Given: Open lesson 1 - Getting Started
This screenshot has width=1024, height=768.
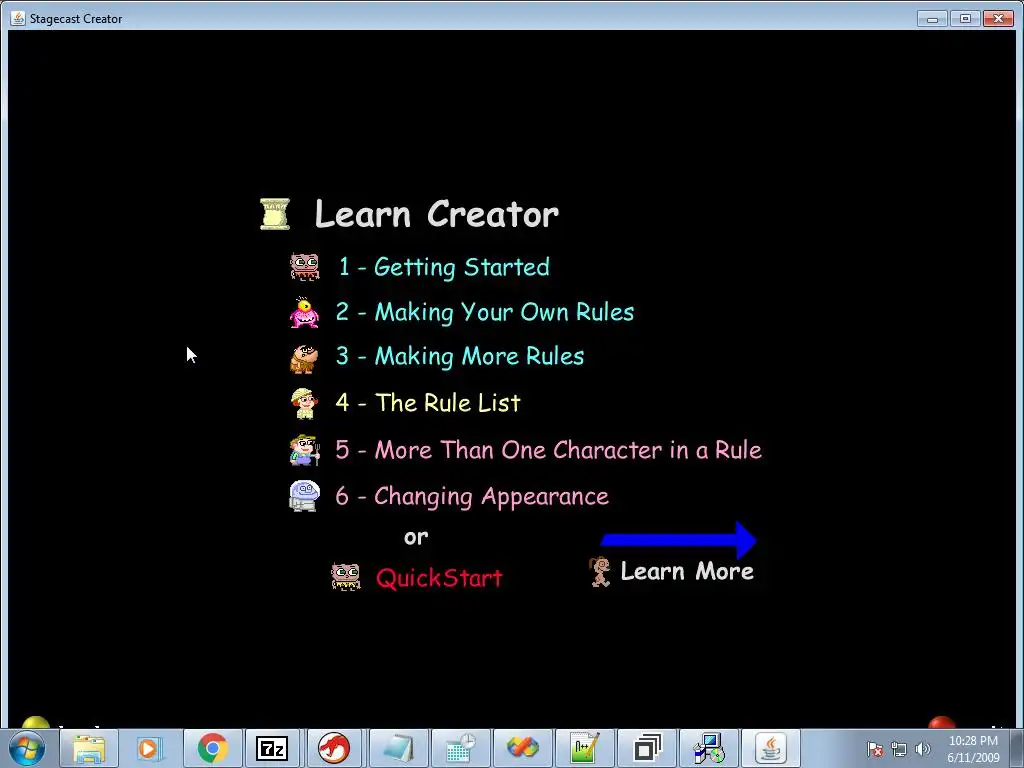Looking at the screenshot, I should [444, 267].
